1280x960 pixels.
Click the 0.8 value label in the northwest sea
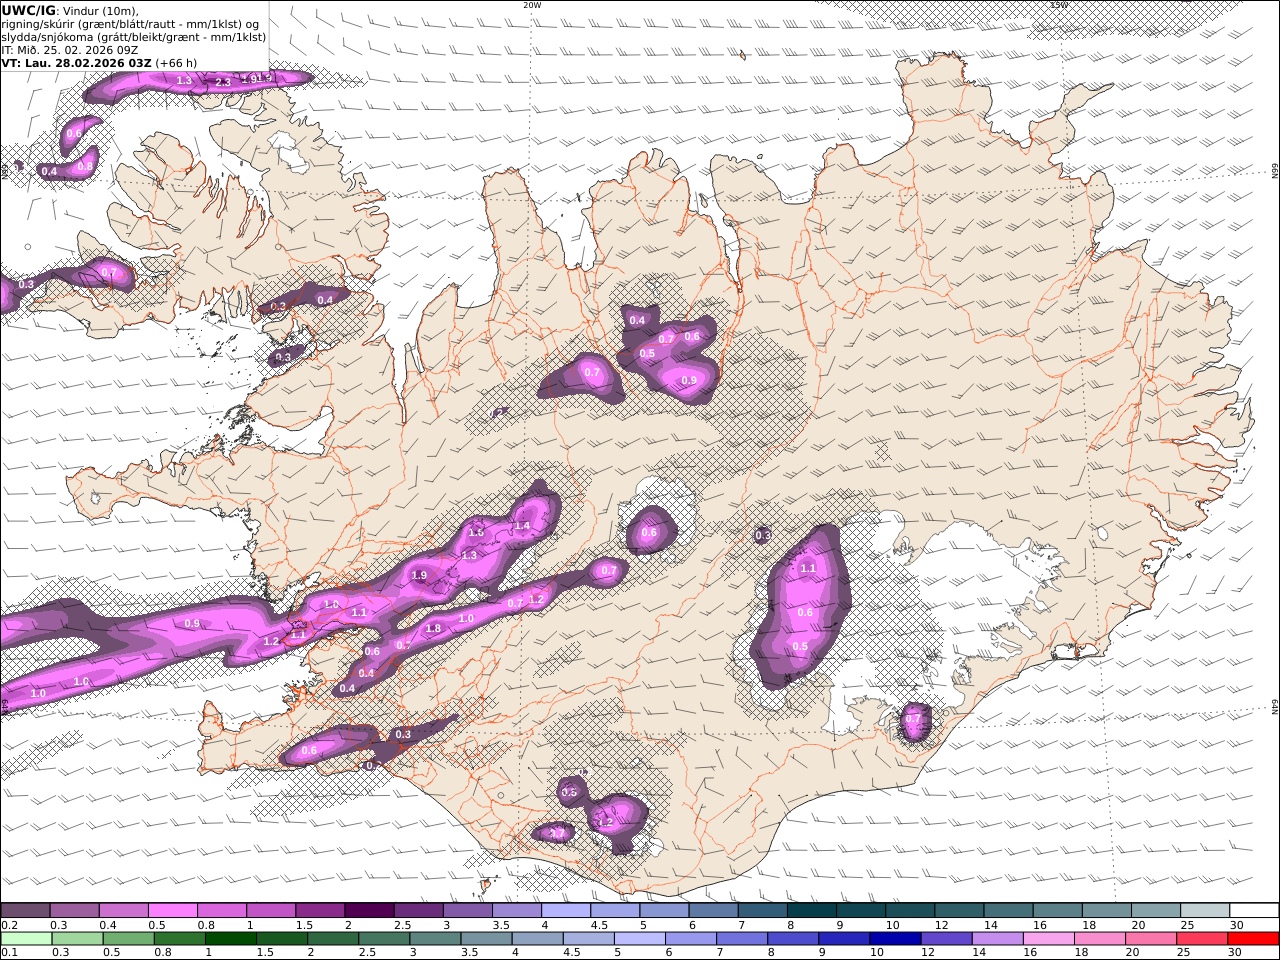tap(85, 166)
